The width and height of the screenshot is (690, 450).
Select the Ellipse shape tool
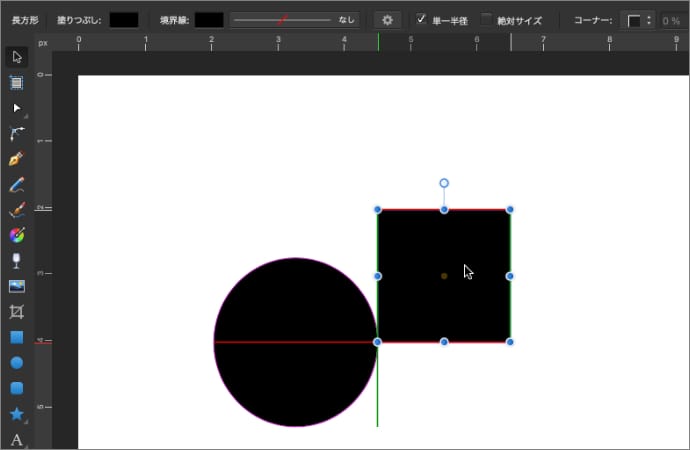[17, 363]
